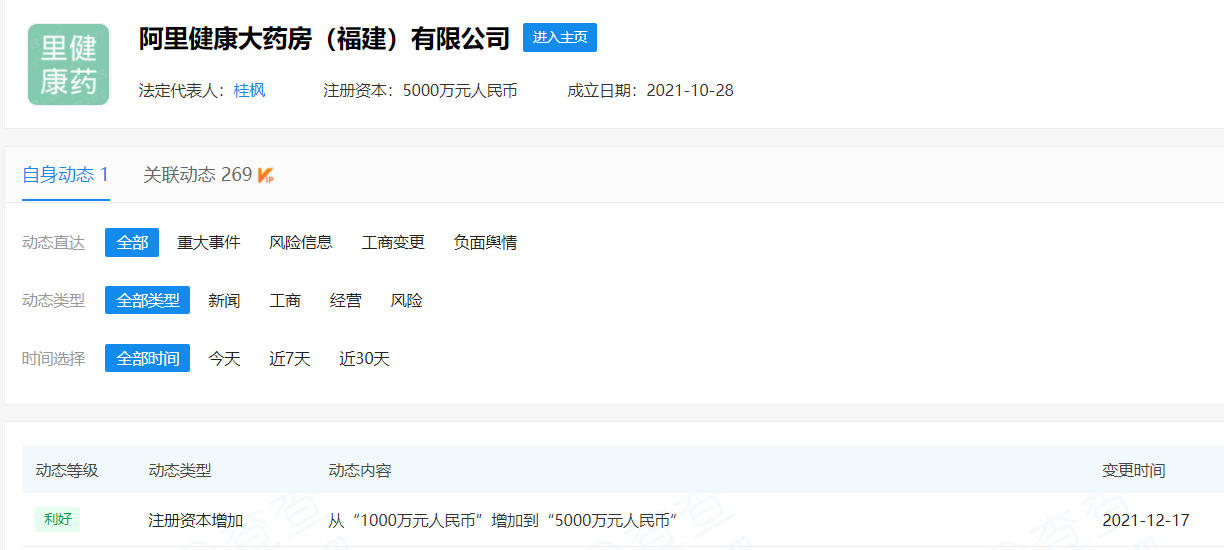Switch to 自身动态 tab
This screenshot has height=550, width=1224.
tap(65, 175)
